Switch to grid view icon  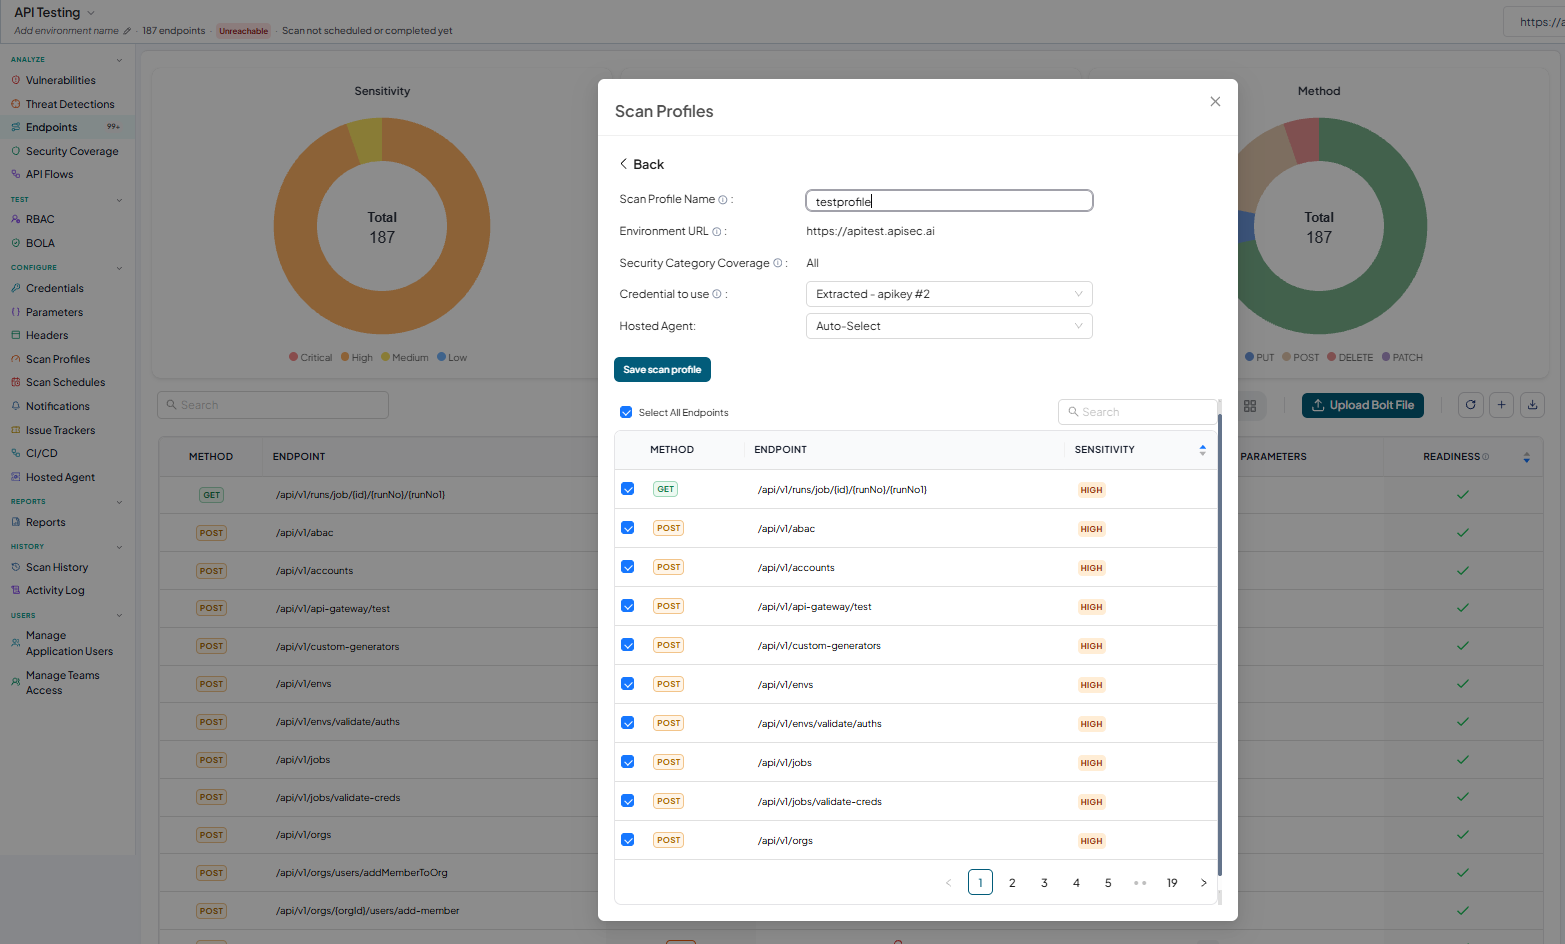click(x=1250, y=406)
